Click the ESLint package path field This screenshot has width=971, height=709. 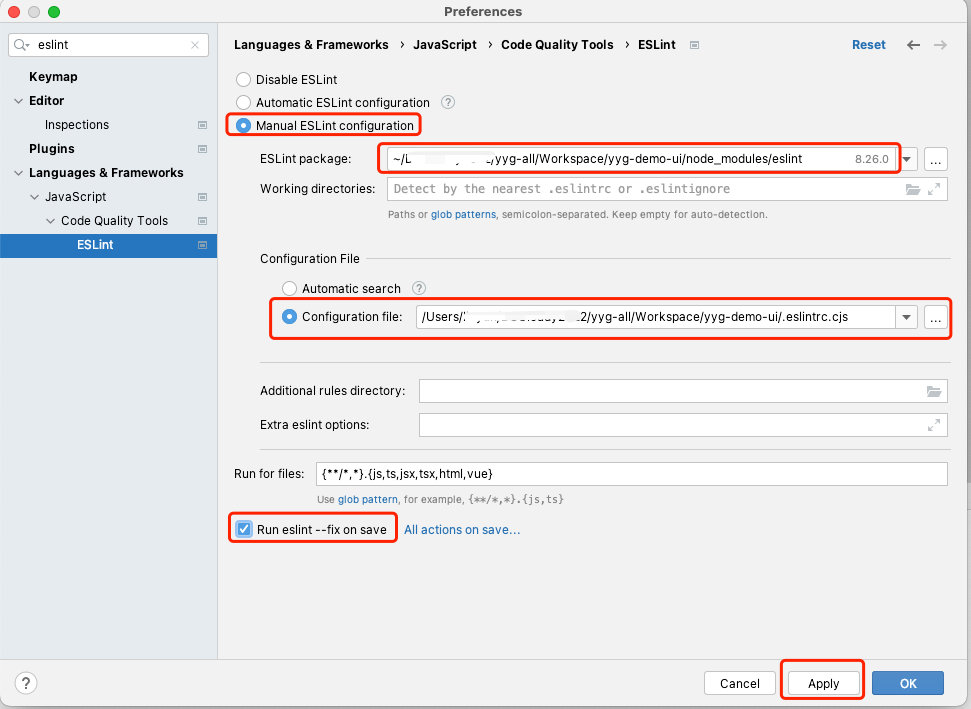point(641,160)
